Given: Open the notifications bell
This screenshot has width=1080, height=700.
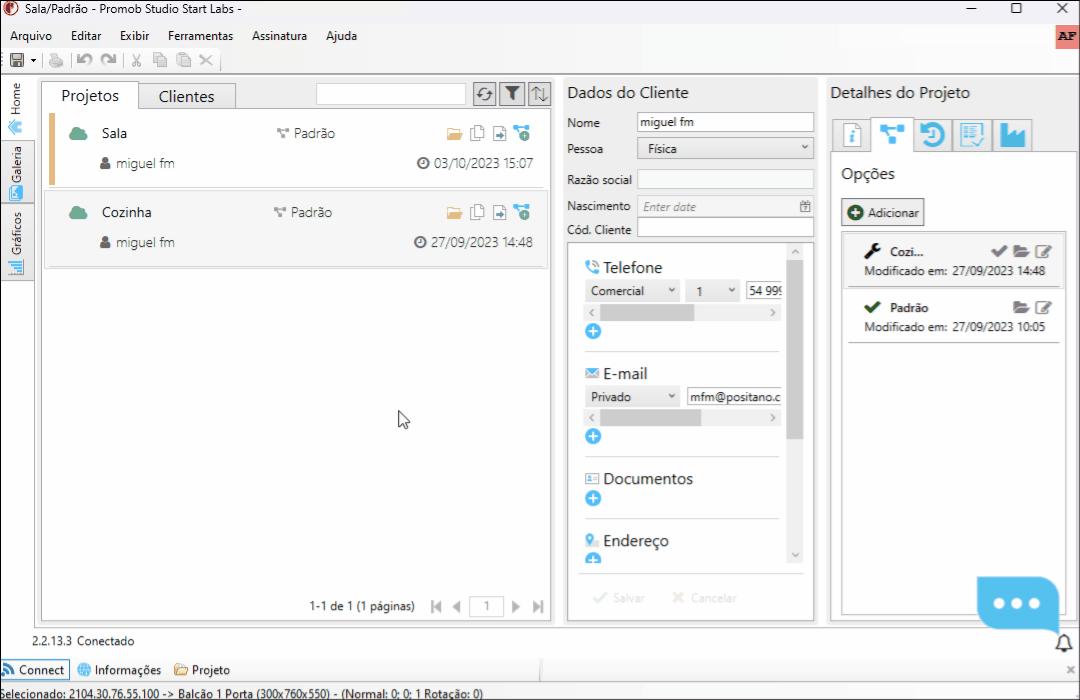Looking at the screenshot, I should click(1064, 644).
